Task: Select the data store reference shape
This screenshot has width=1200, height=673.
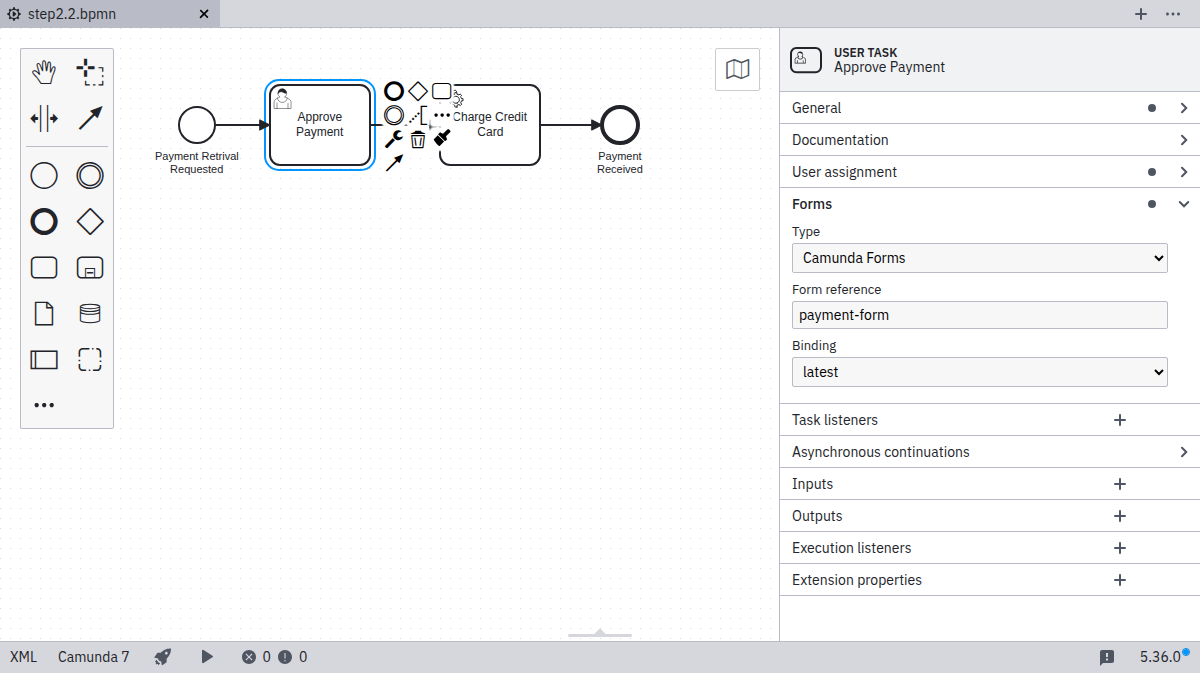Action: pyautogui.click(x=90, y=314)
